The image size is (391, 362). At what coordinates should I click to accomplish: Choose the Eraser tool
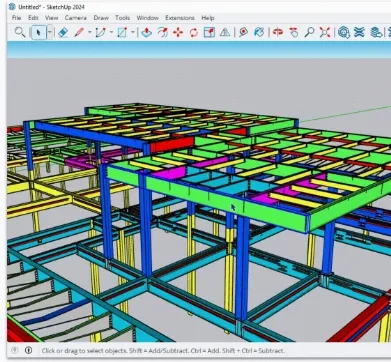tap(63, 32)
